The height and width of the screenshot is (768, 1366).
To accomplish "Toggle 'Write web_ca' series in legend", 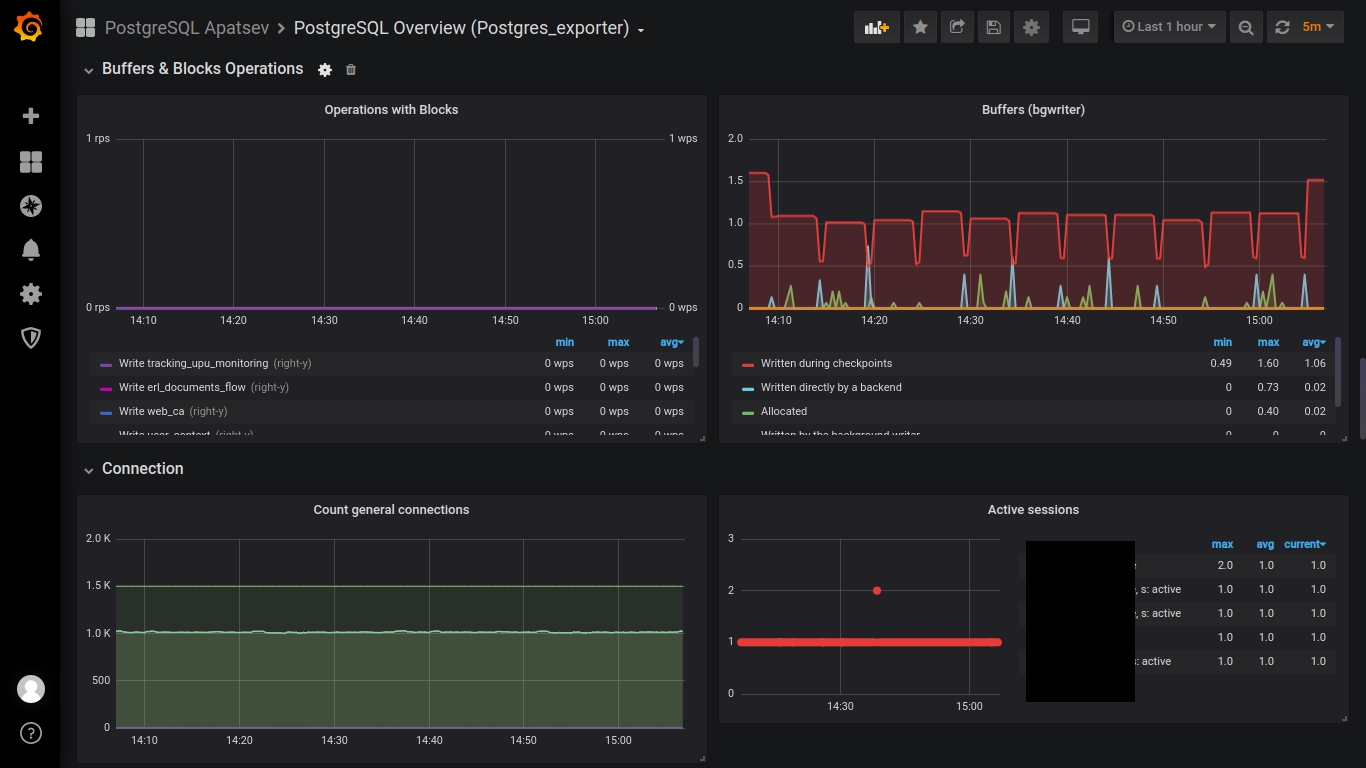I will pos(152,411).
